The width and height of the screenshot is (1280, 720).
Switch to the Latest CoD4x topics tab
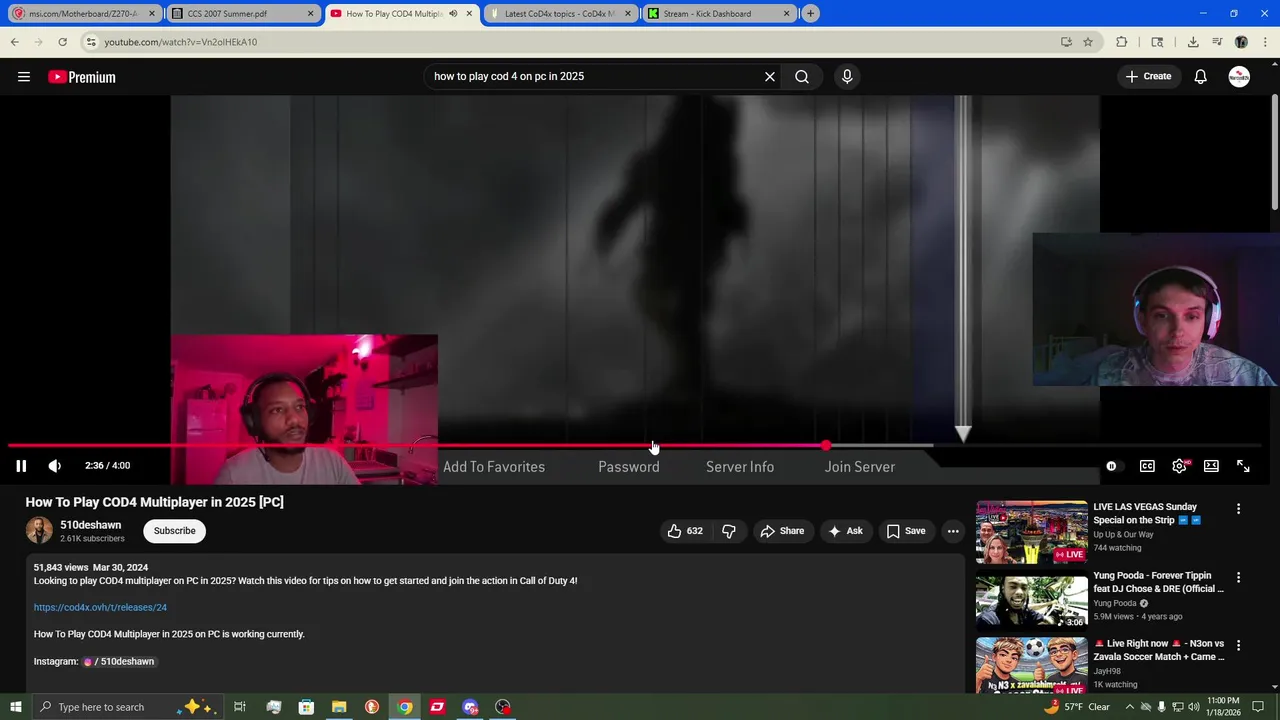pos(560,14)
